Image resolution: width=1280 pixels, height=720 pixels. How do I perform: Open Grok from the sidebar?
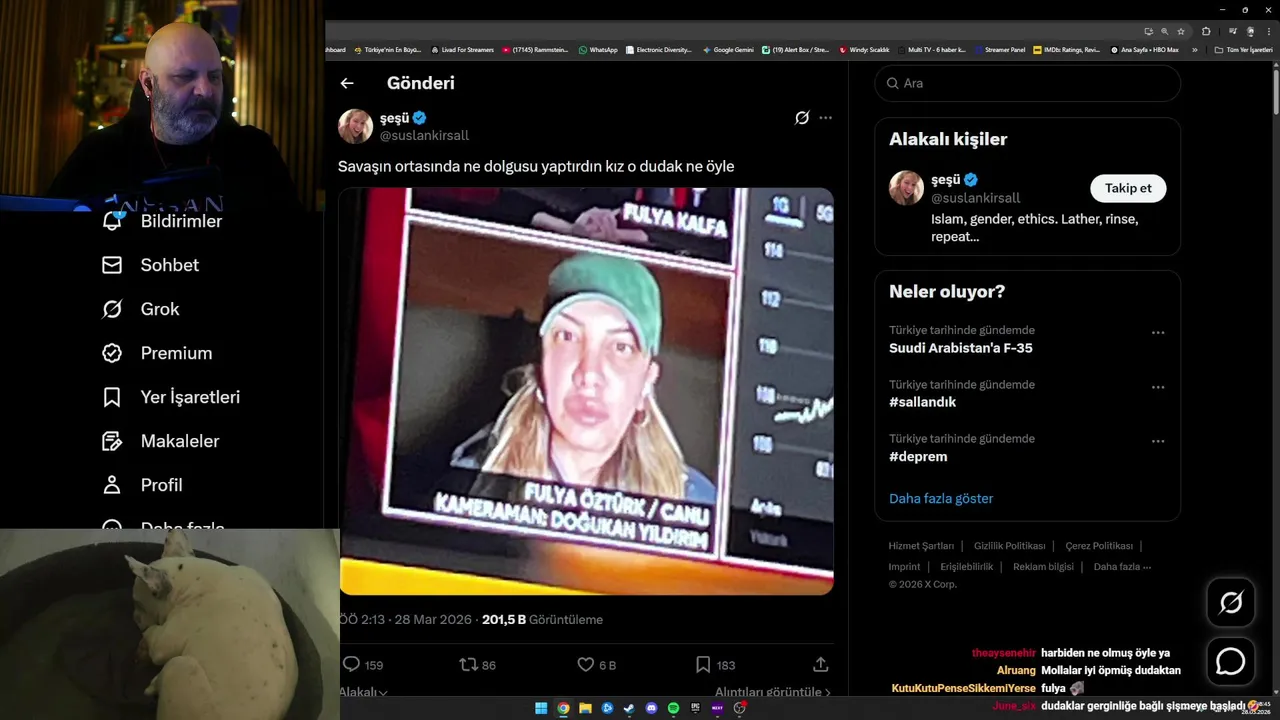(x=140, y=309)
